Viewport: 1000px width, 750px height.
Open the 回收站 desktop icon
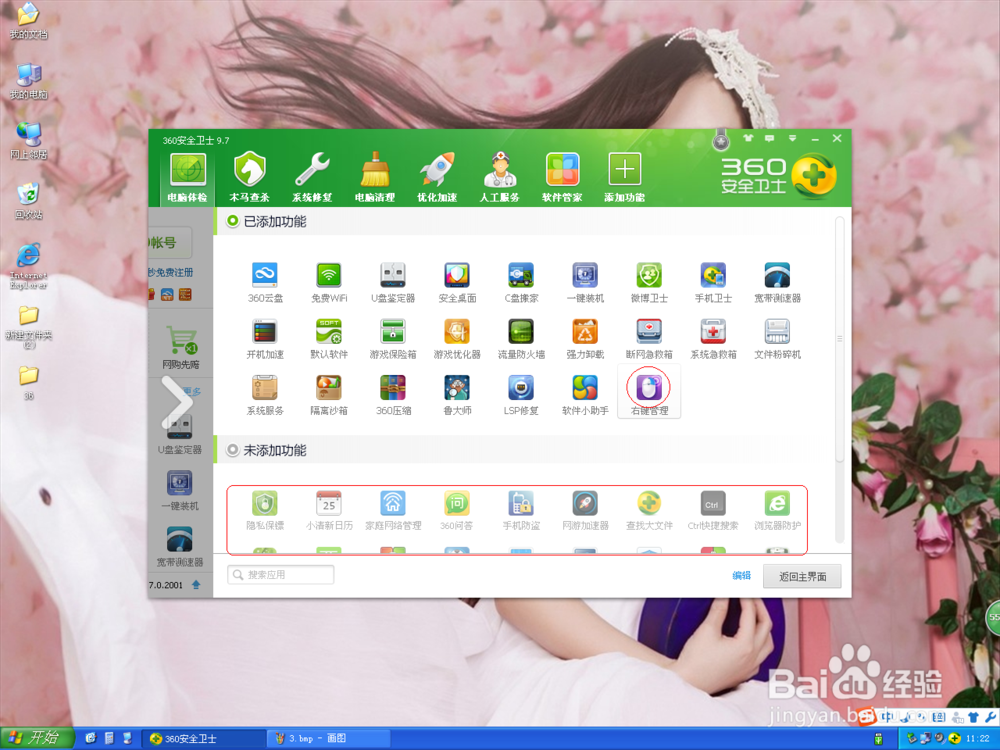coord(29,201)
